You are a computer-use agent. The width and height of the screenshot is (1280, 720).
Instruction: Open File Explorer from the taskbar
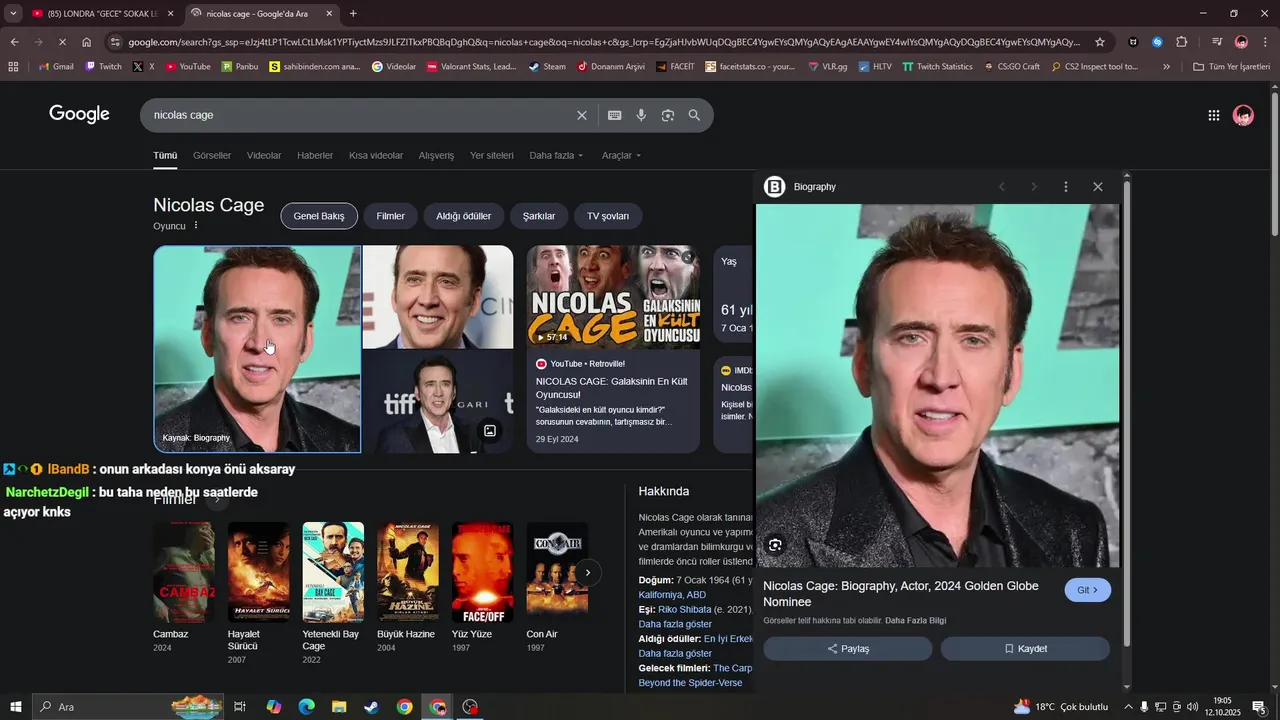point(338,707)
